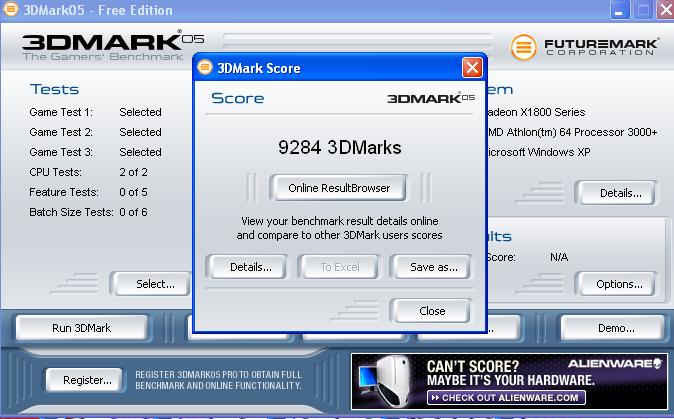This screenshot has height=419, width=674.
Task: Open system Details... button in main window
Action: tap(619, 193)
